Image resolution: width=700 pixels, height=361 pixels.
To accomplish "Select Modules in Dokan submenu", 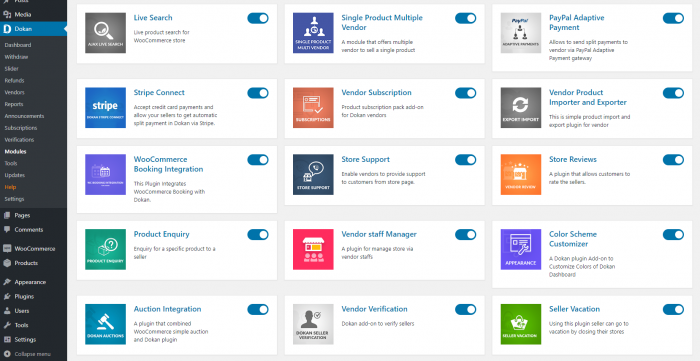I will pos(15,152).
